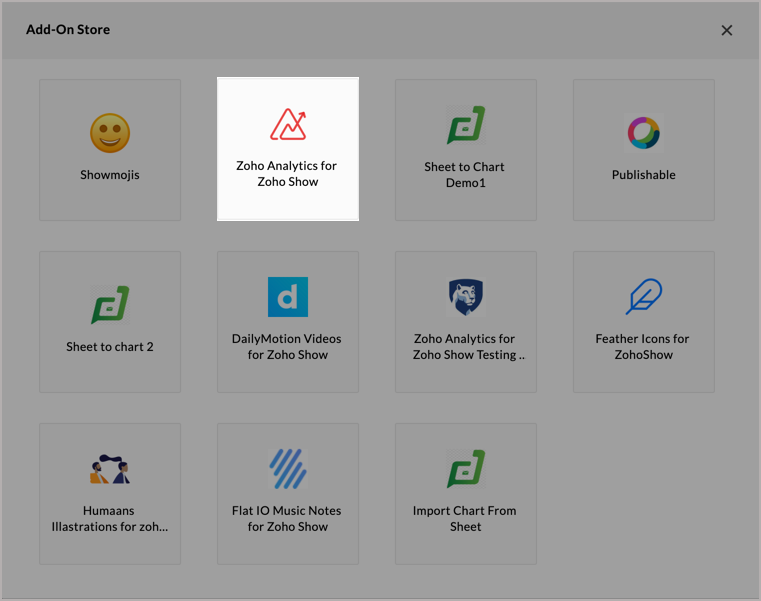Close the Add-On Store dialog
The width and height of the screenshot is (761, 601).
727,30
